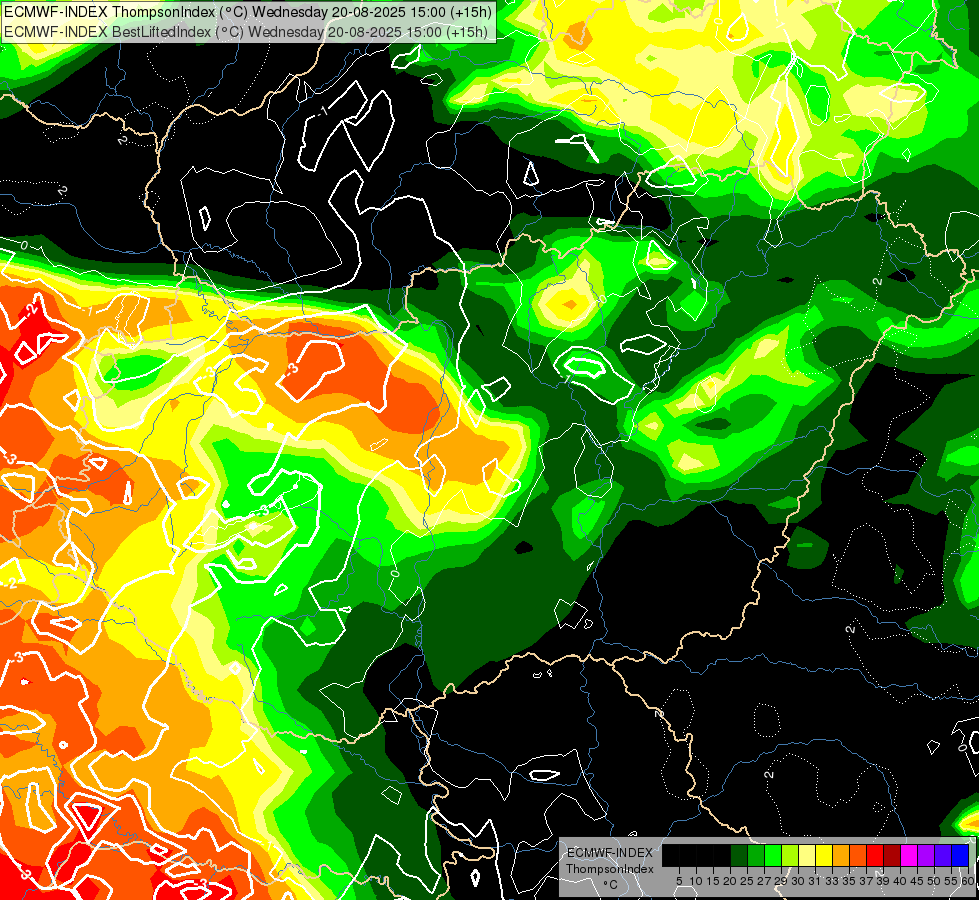The height and width of the screenshot is (900, 979).
Task: Select the dark green 20–25 legend swatch
Action: (739, 855)
